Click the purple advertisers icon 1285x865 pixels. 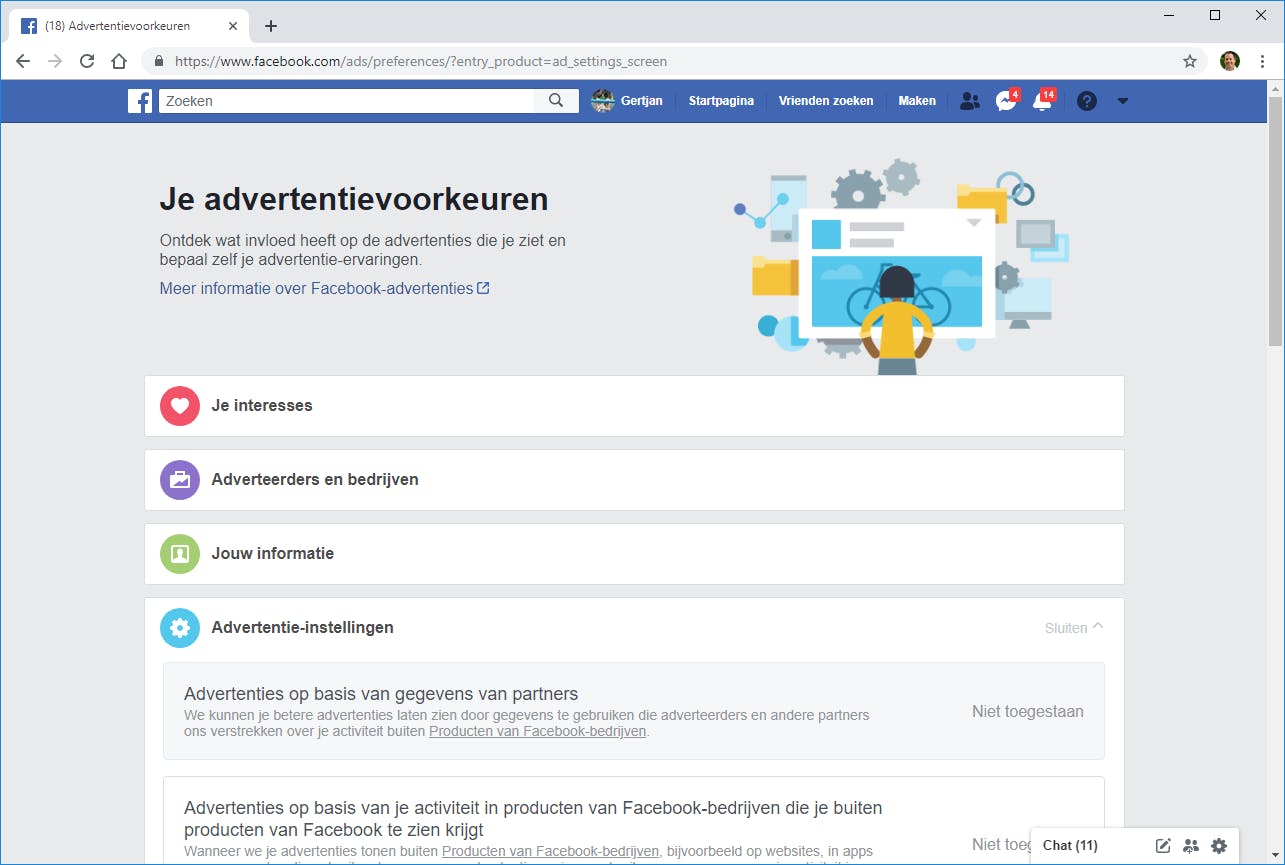pos(180,480)
